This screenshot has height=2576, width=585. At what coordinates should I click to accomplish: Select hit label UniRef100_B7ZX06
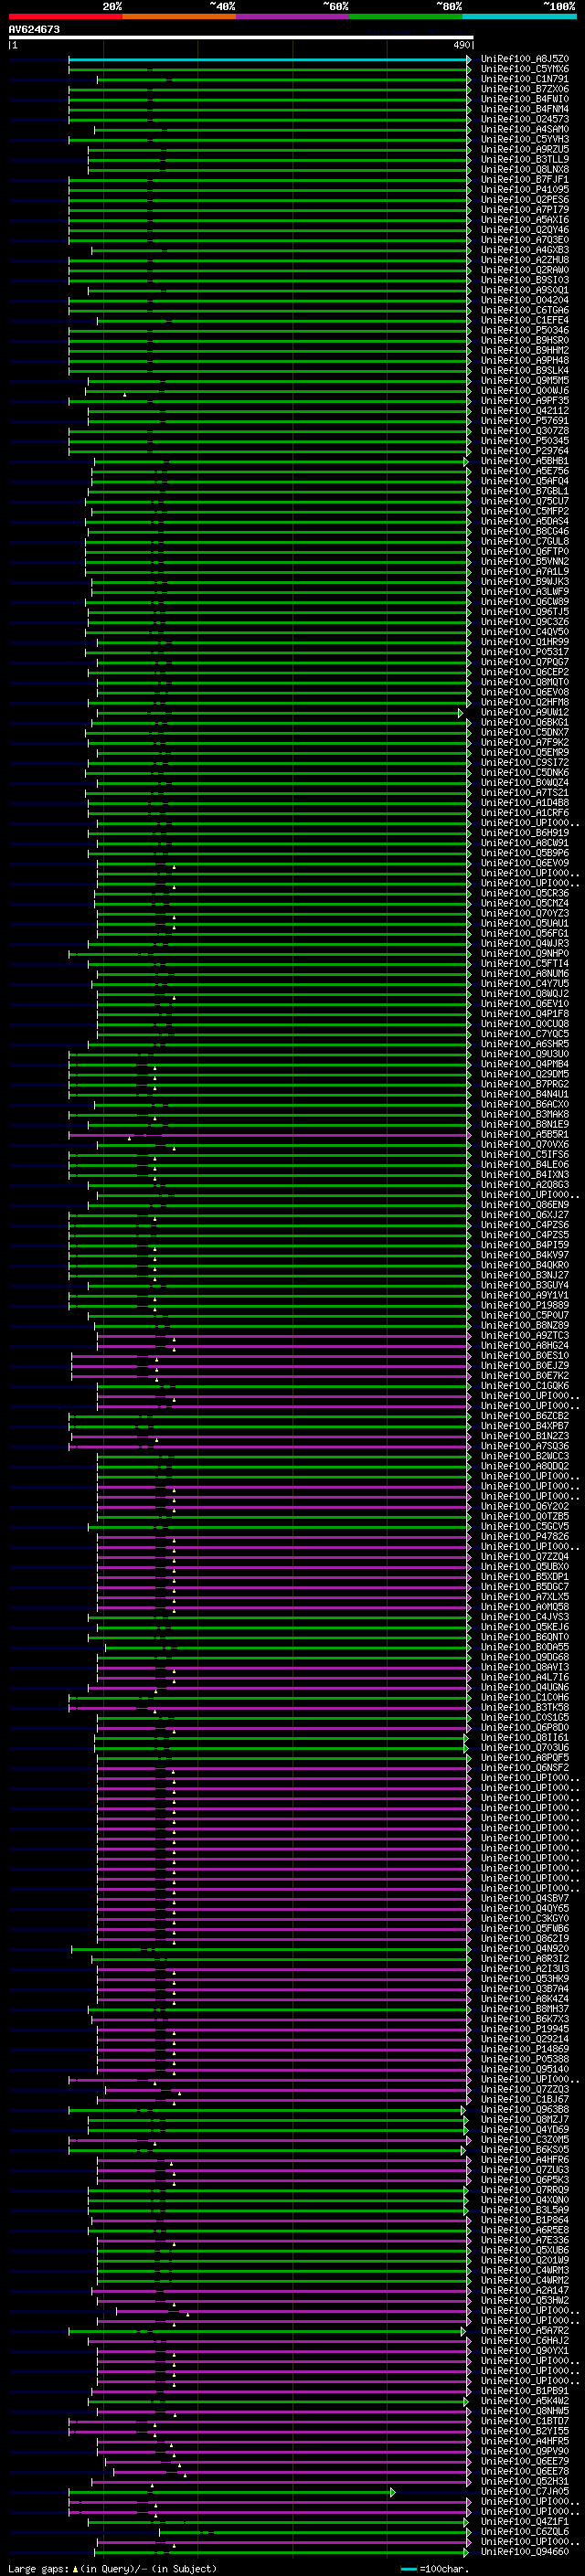tap(525, 89)
